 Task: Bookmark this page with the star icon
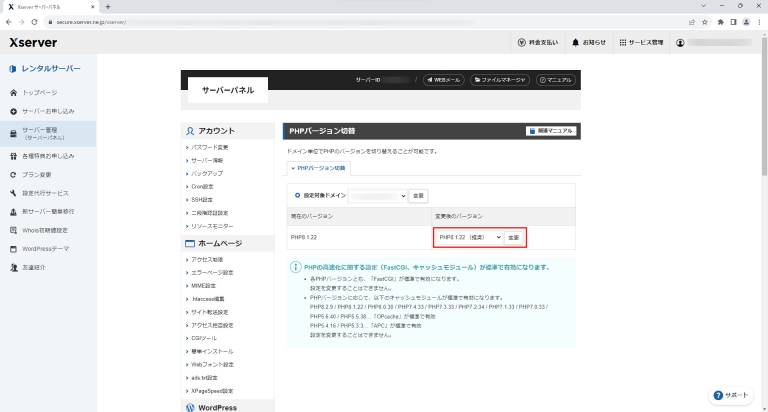706,21
